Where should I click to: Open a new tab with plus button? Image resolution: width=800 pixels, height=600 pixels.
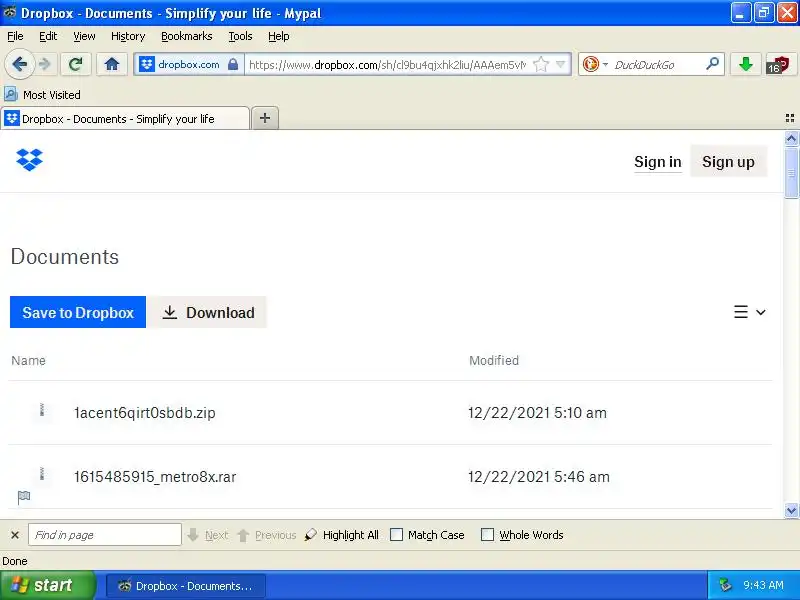click(265, 118)
